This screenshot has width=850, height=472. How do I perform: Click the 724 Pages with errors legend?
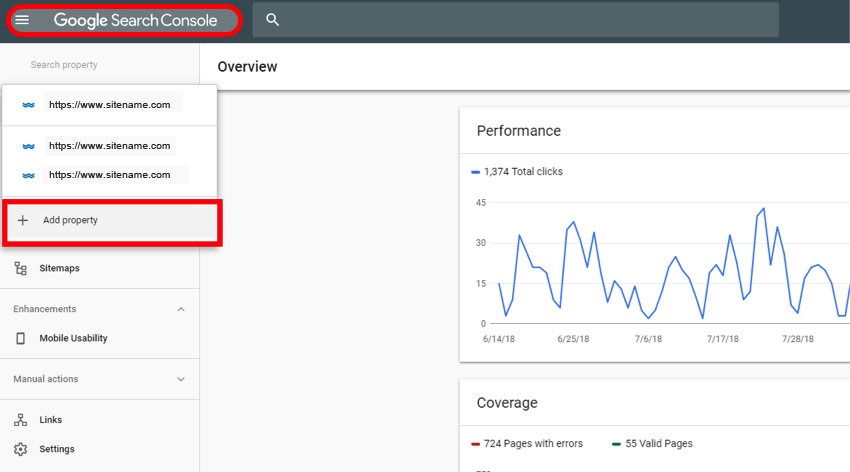[x=533, y=444]
